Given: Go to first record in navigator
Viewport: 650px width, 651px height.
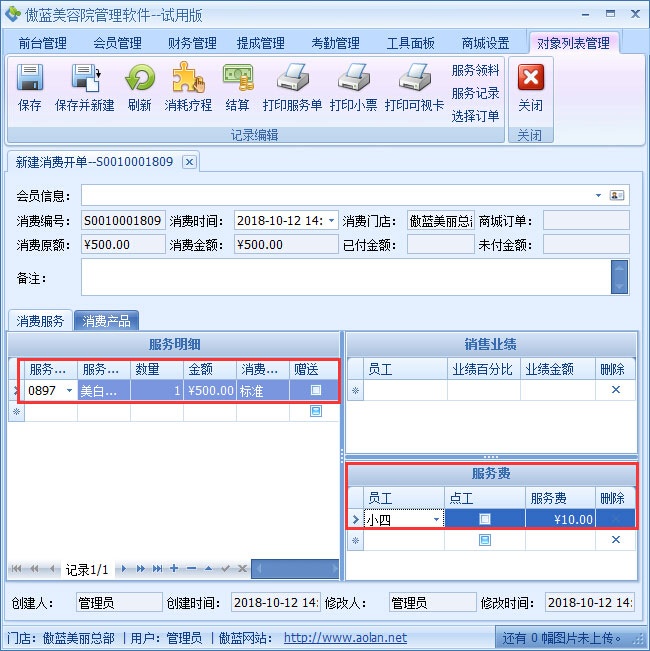Looking at the screenshot, I should coord(16,568).
